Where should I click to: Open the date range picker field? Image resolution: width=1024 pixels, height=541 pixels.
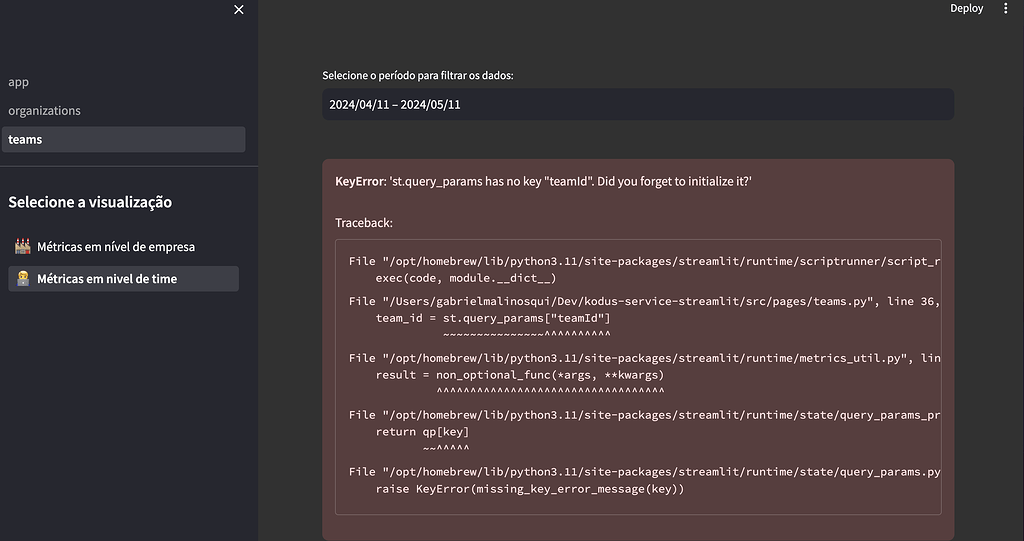click(x=637, y=104)
